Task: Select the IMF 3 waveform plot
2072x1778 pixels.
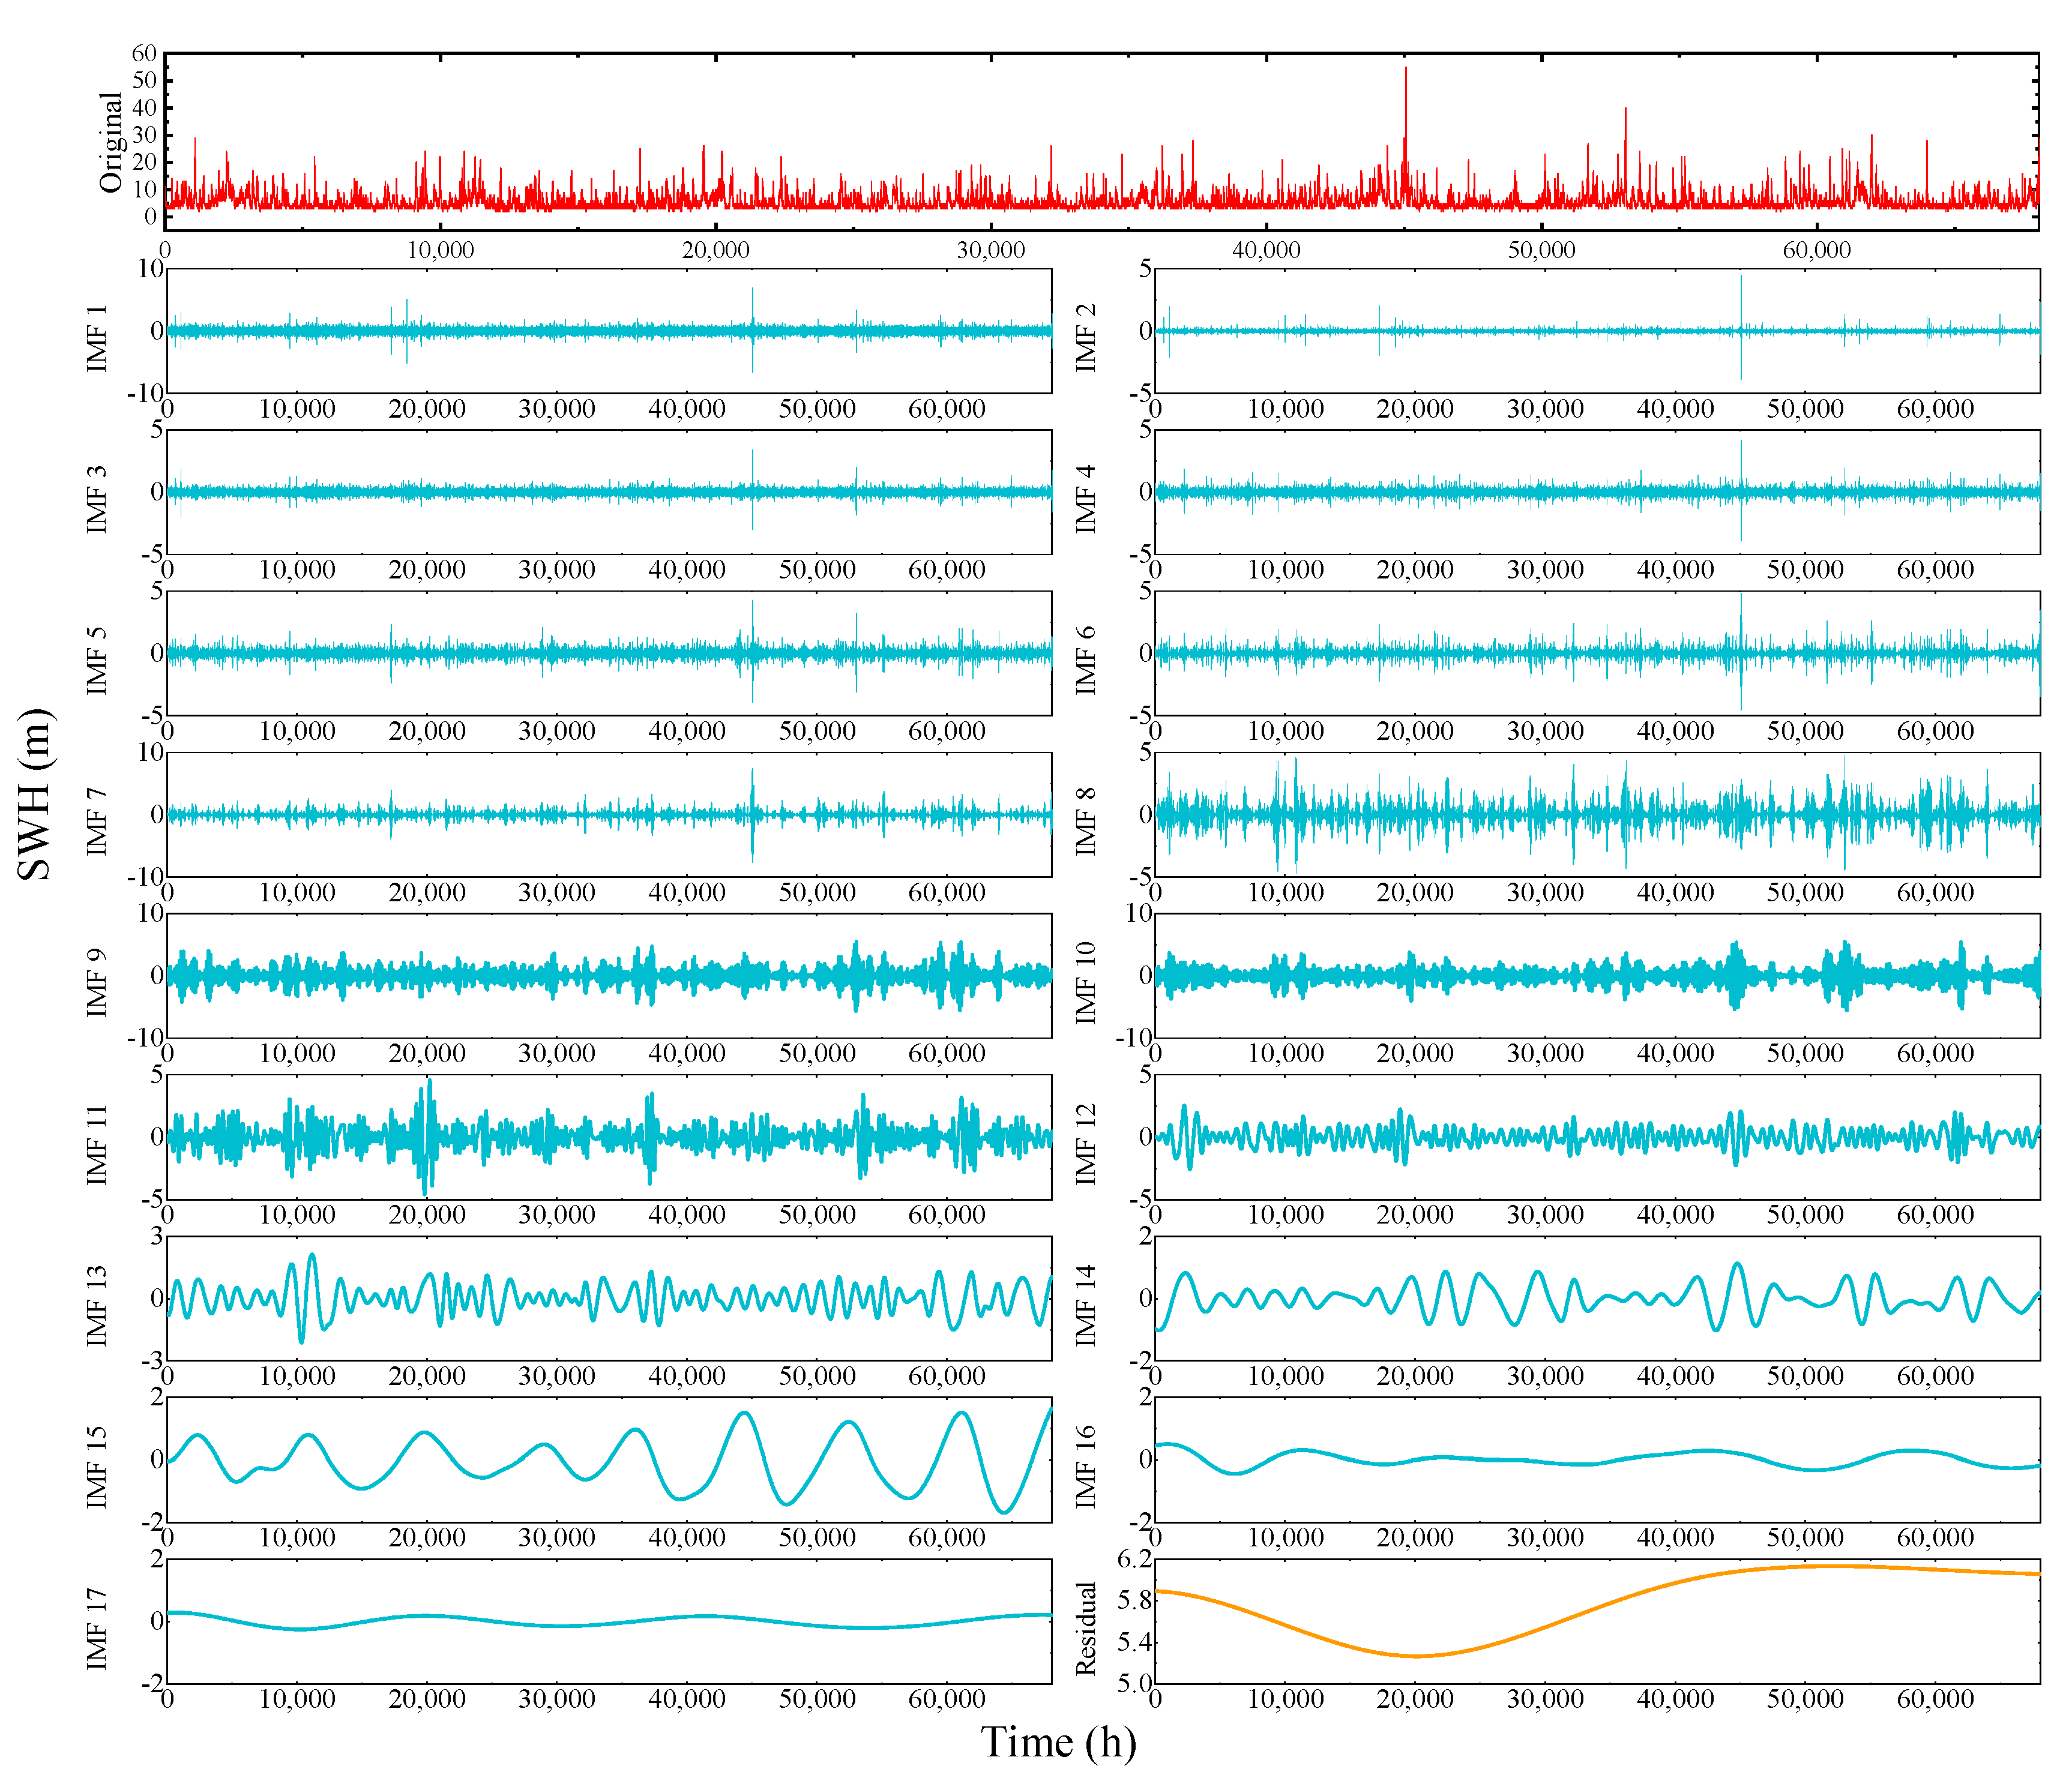Action: [609, 492]
